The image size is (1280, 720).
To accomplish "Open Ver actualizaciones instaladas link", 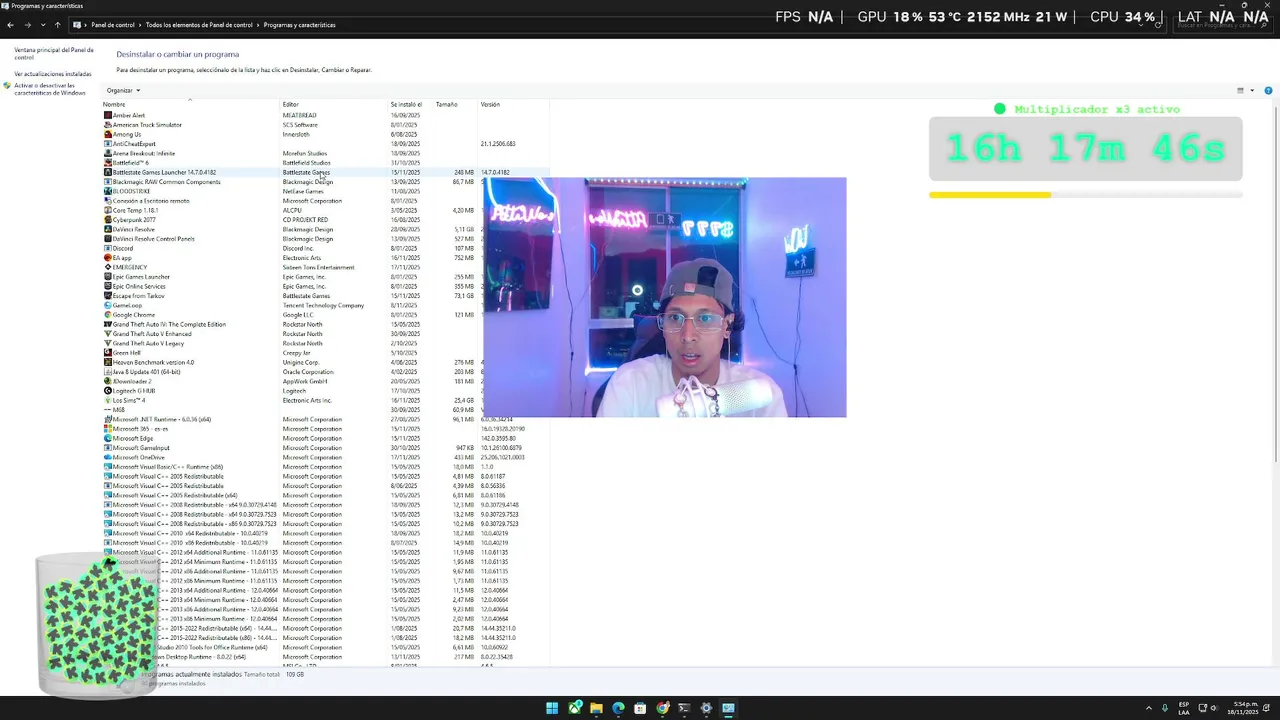I will 53,74.
